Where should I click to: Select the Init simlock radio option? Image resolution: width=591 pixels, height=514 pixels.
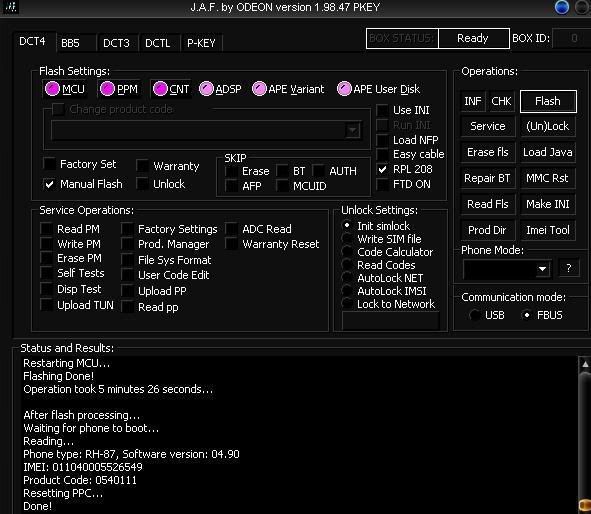click(347, 225)
